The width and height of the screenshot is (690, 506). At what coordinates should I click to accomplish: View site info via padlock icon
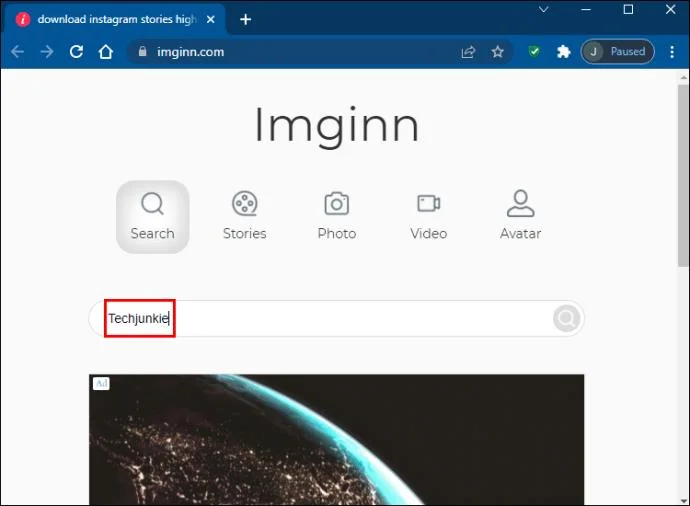pyautogui.click(x=142, y=51)
